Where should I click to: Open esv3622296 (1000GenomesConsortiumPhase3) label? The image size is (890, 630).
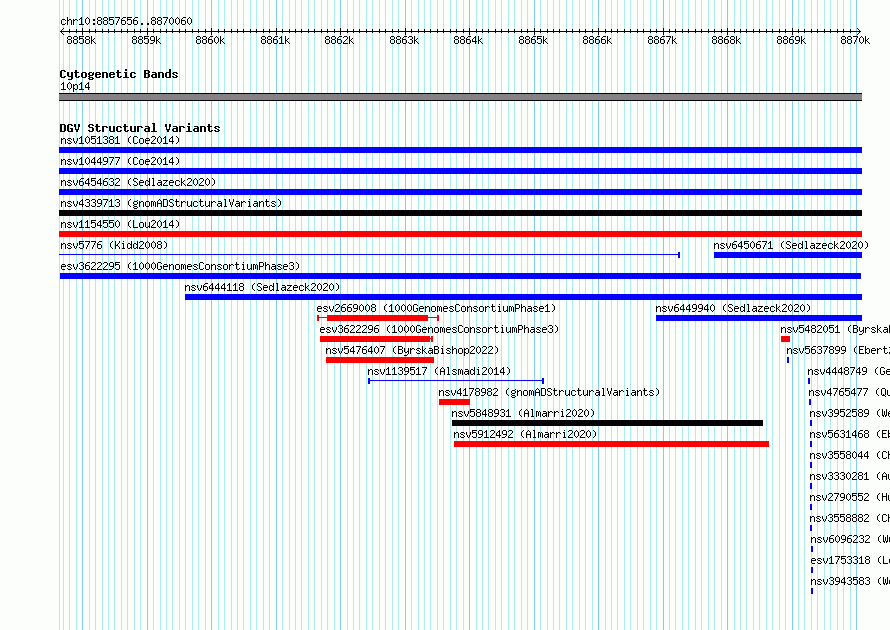pos(439,329)
